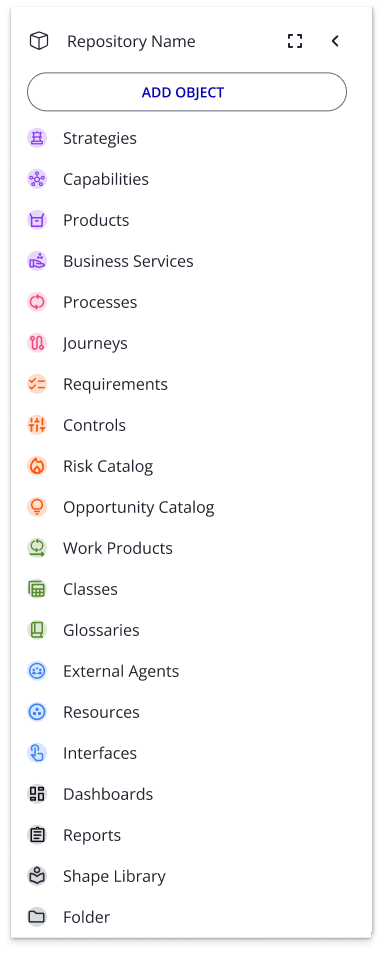
Task: Click the Products box icon
Action: [37, 221]
